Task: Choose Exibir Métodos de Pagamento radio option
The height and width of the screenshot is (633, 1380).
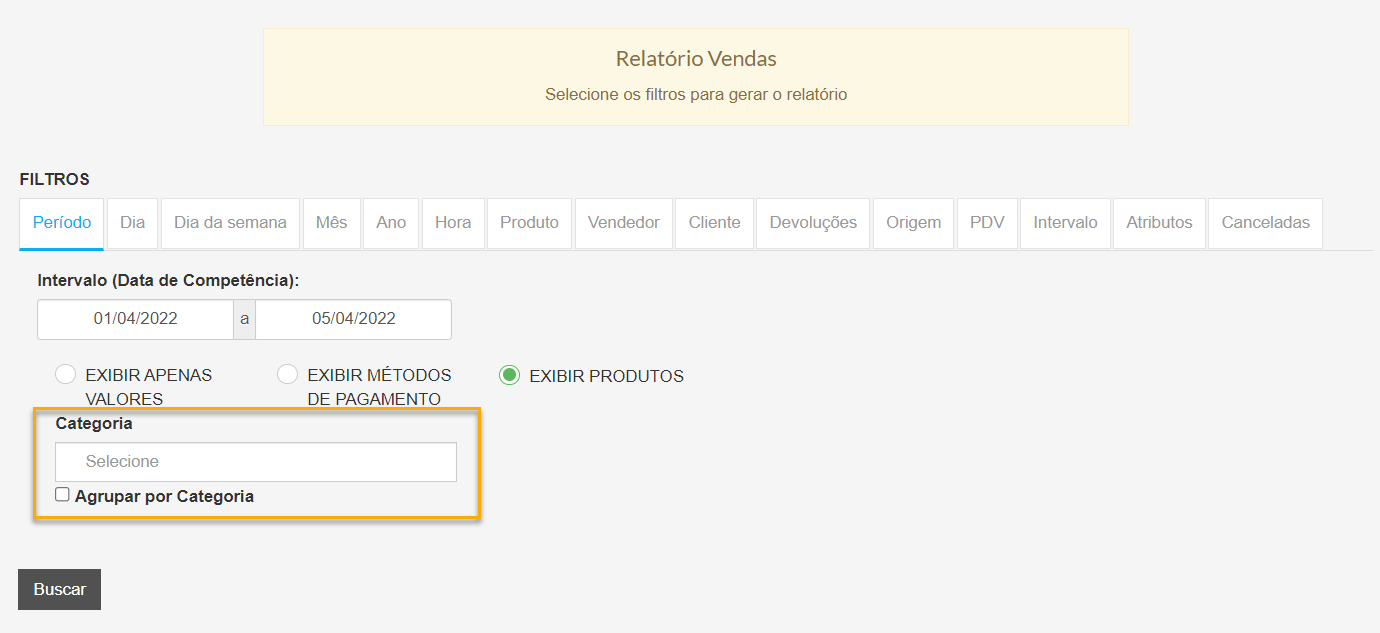Action: pos(288,375)
